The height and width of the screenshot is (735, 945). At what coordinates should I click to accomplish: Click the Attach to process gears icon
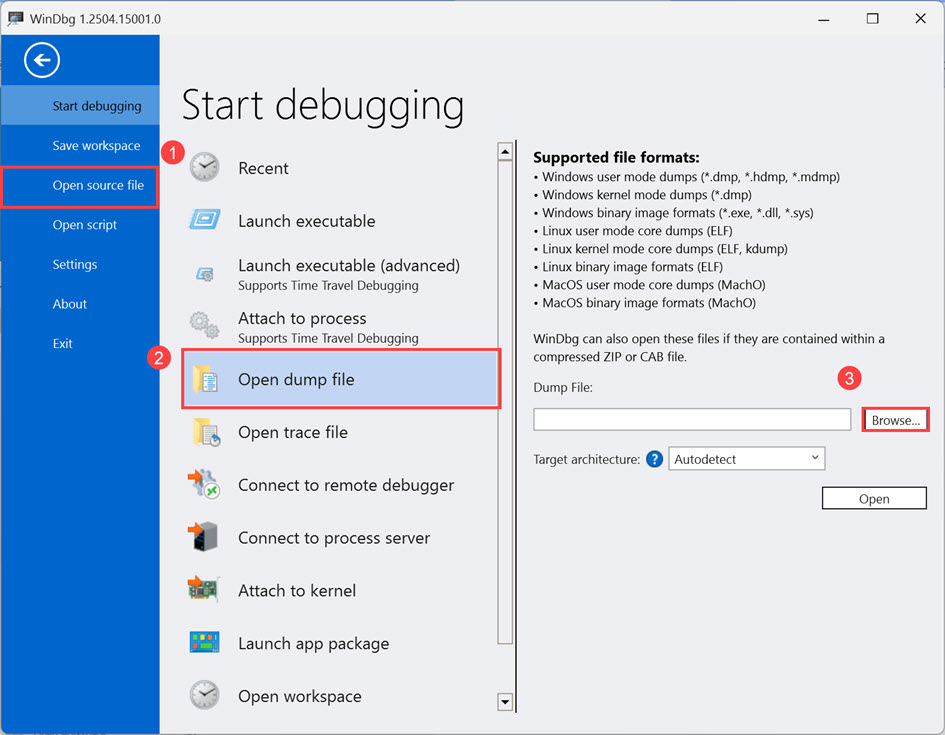click(205, 326)
